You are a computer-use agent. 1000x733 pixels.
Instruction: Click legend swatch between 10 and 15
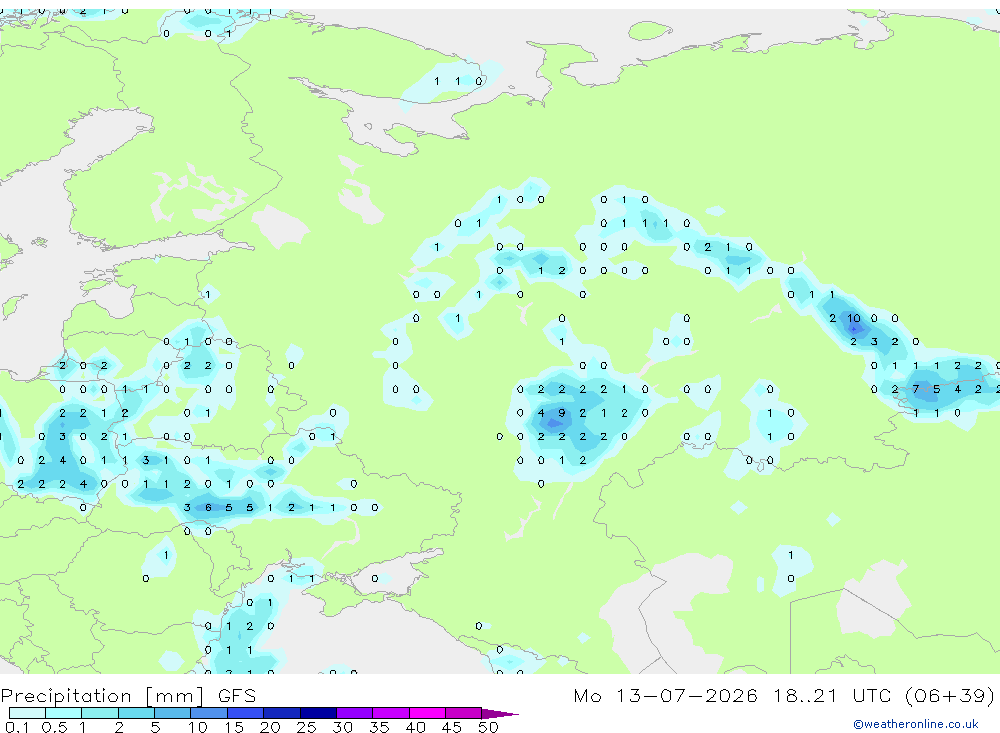coord(209,713)
